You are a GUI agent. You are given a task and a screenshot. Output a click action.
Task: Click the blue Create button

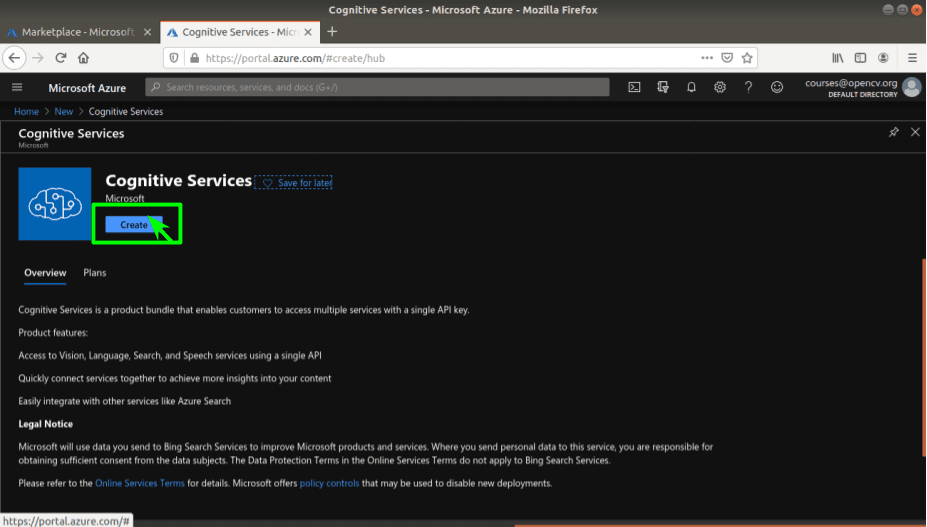coord(134,225)
